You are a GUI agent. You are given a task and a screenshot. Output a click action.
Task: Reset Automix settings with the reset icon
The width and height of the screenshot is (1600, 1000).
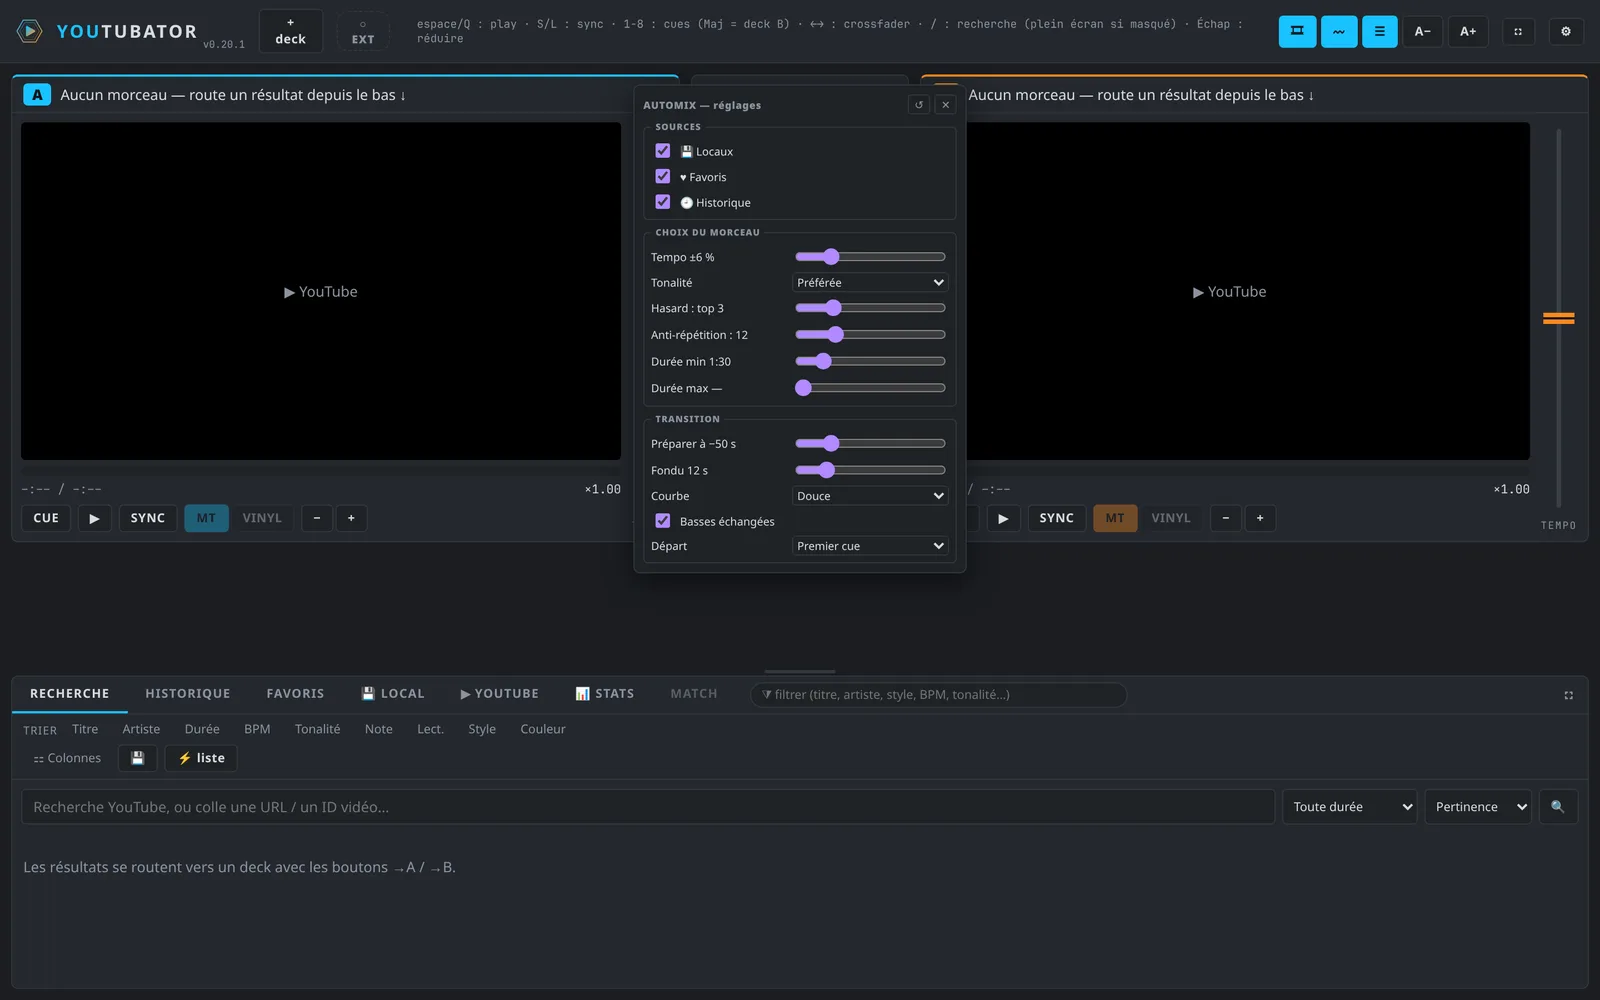pyautogui.click(x=919, y=105)
